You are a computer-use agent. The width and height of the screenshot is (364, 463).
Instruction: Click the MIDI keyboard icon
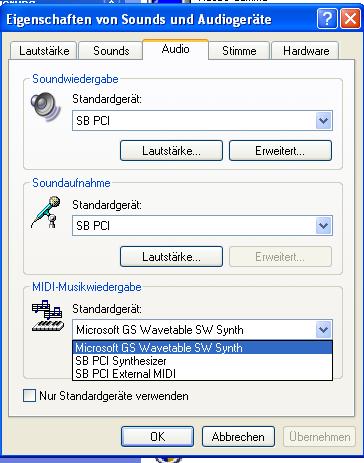pos(48,316)
